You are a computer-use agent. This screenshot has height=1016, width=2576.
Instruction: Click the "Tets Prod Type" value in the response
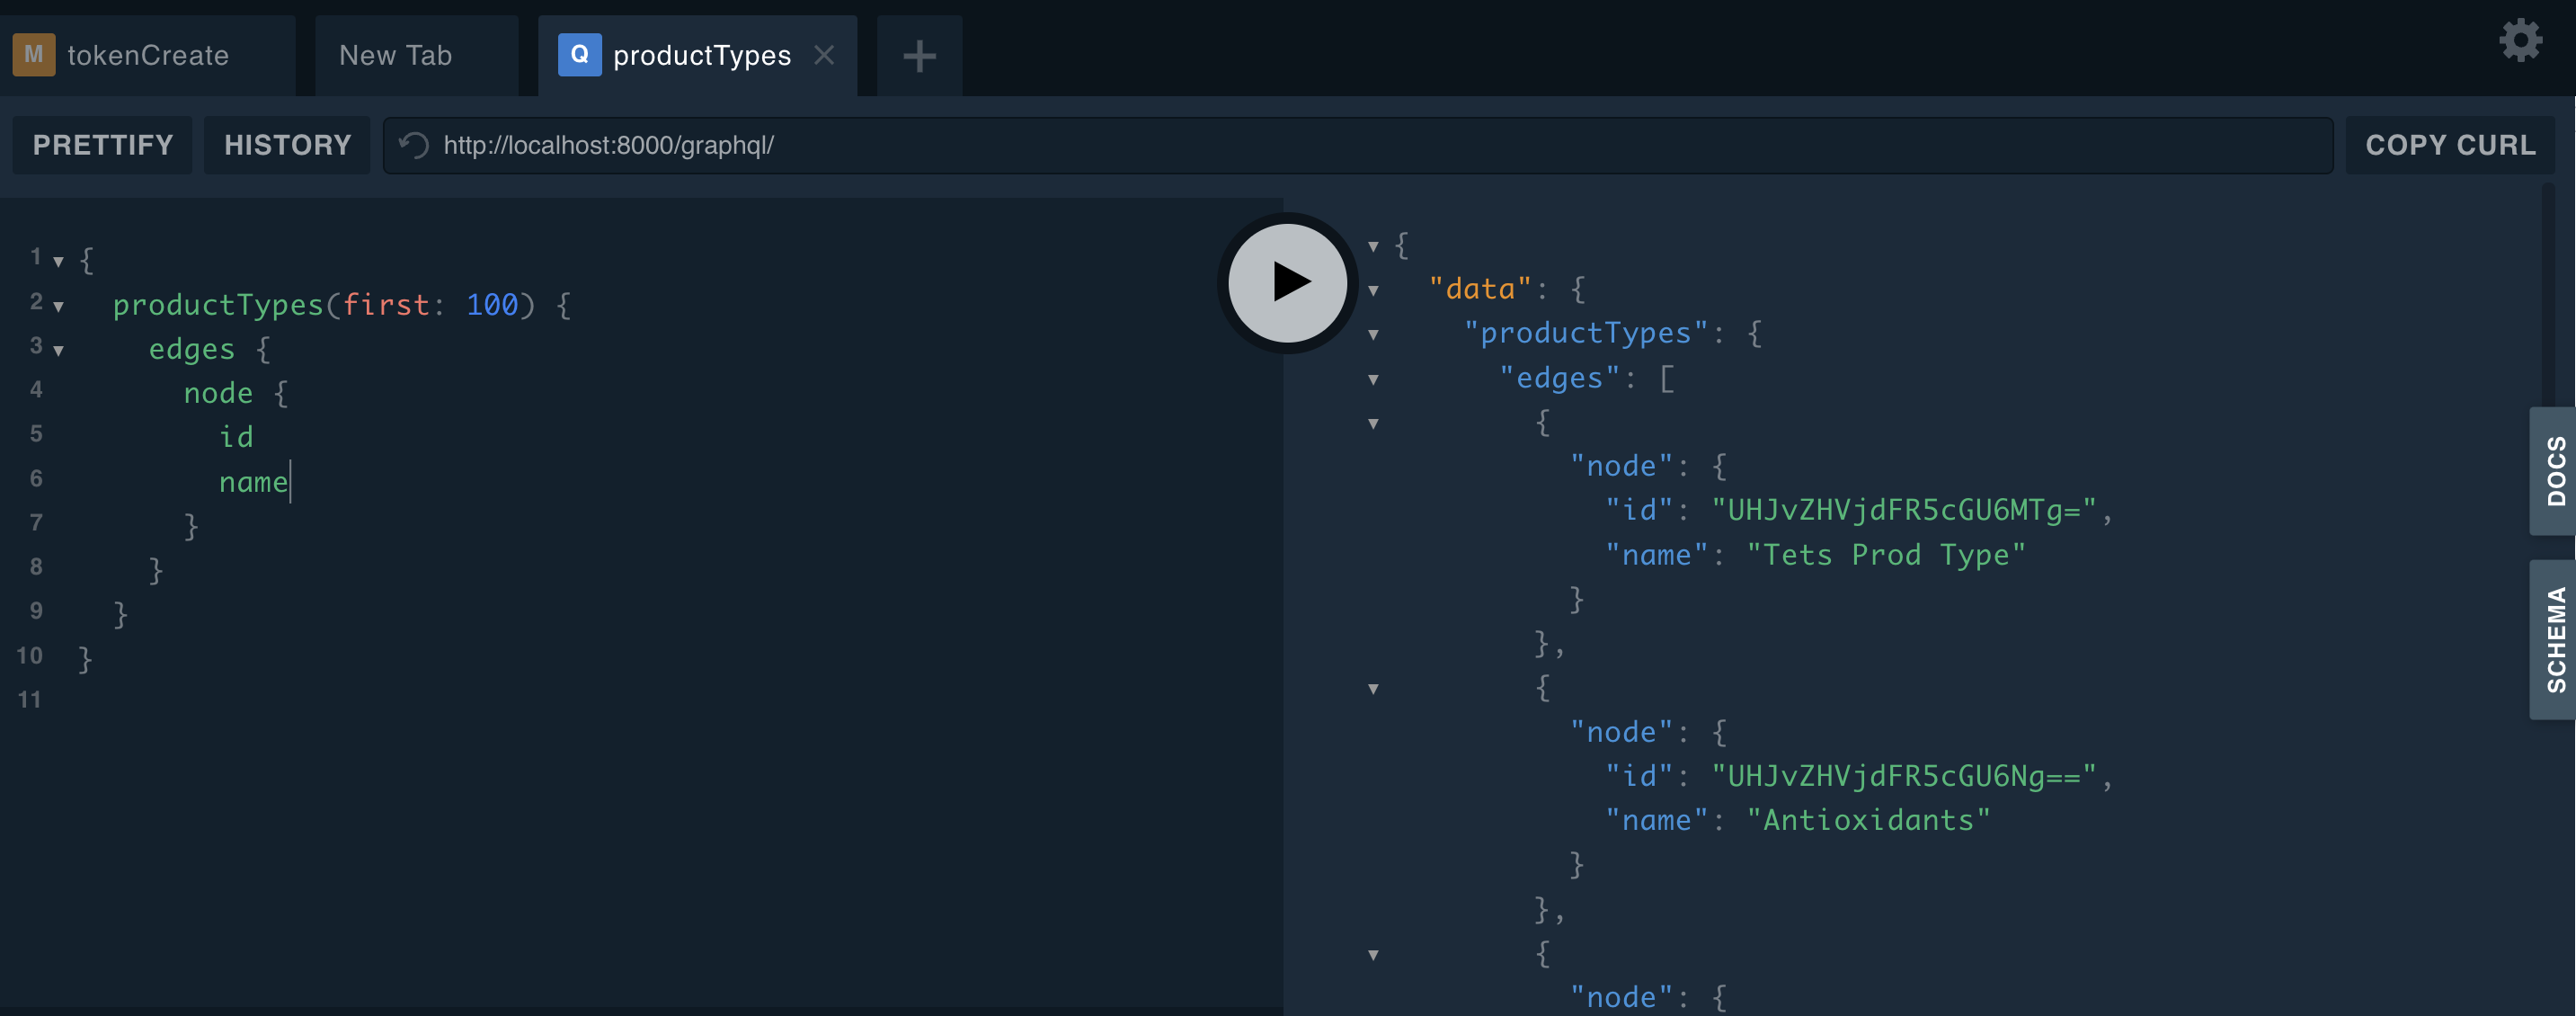1886,555
